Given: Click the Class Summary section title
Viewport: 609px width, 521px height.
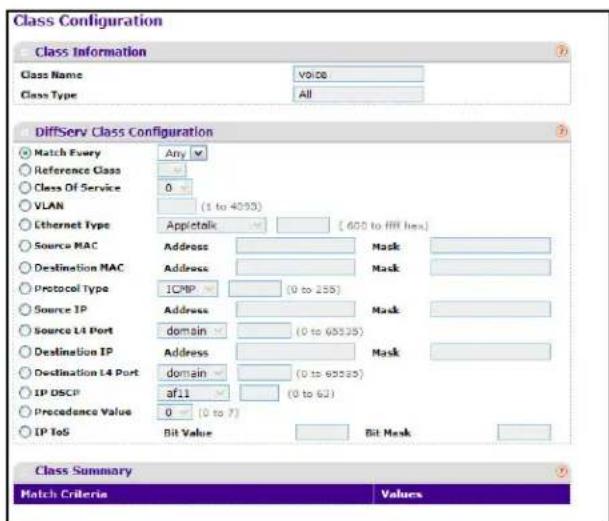Looking at the screenshot, I should [84, 470].
